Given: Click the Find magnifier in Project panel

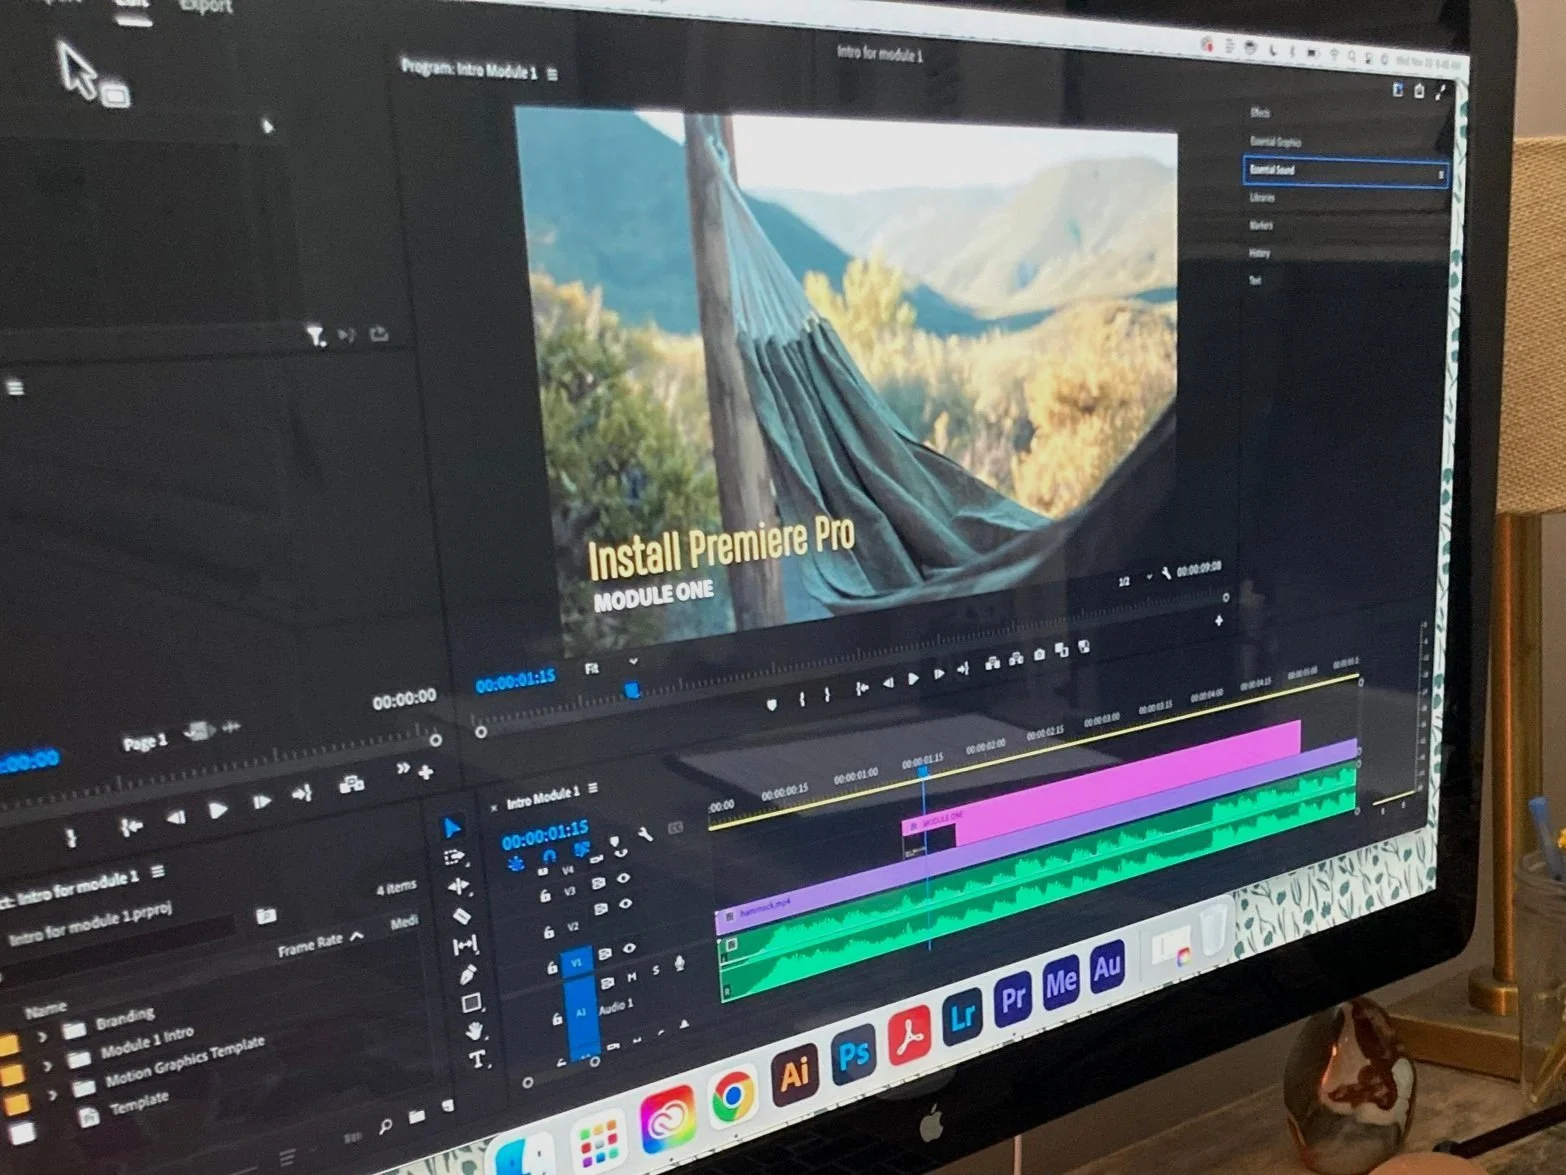Looking at the screenshot, I should (385, 1127).
